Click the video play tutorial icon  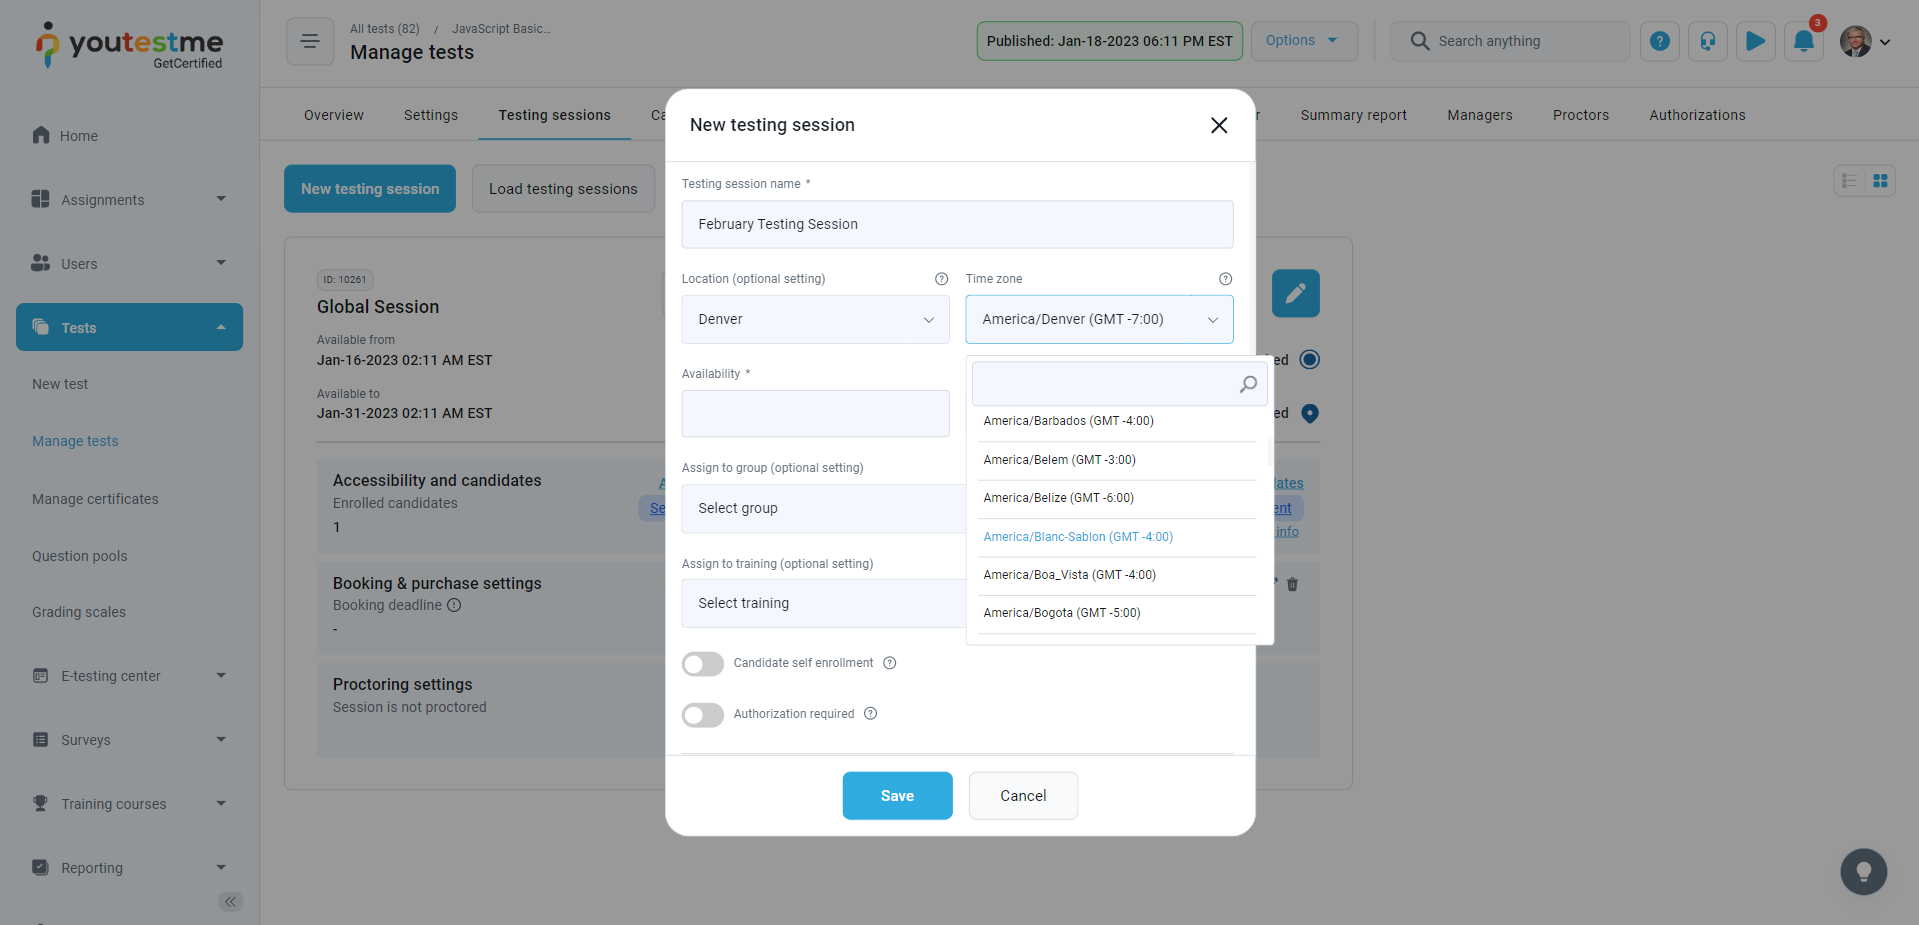click(x=1755, y=42)
